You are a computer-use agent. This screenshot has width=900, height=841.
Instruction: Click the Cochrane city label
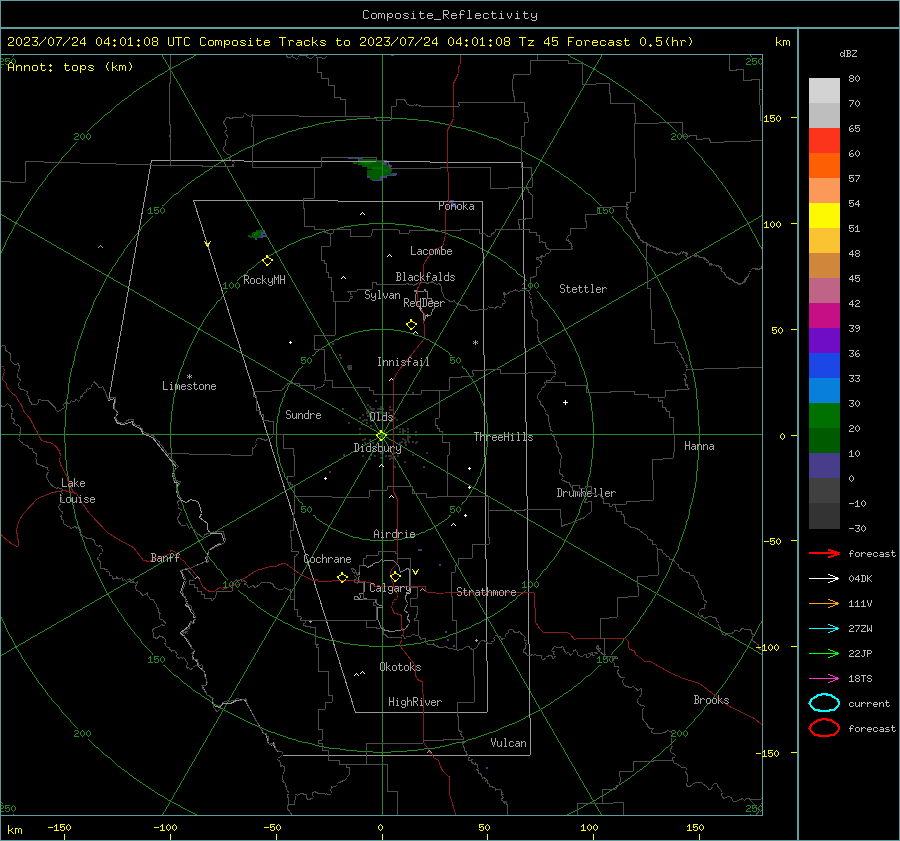point(327,559)
